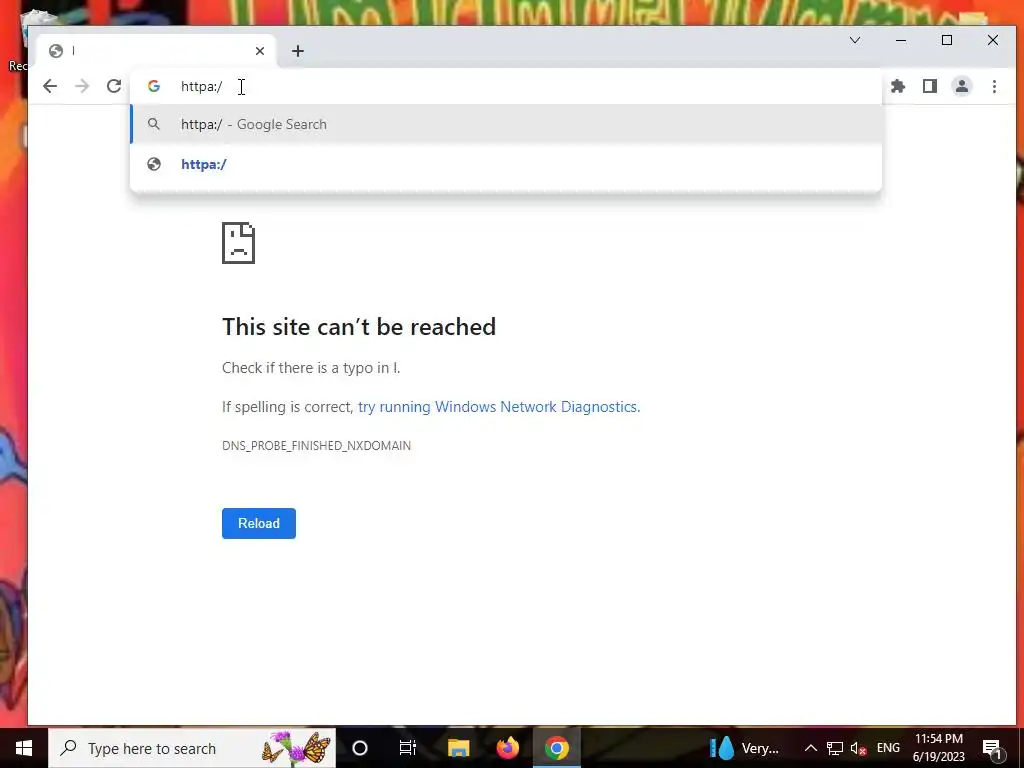
Task: Click the muted volume tray icon
Action: click(x=858, y=748)
